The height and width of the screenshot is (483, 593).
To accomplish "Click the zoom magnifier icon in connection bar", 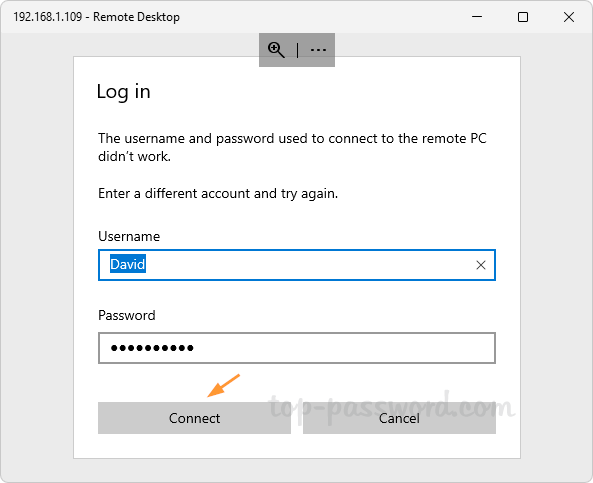I will point(276,50).
